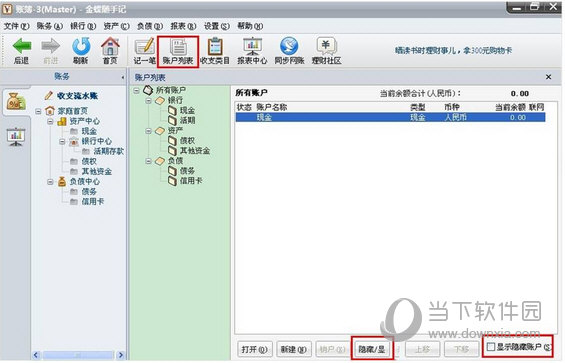Viewport: 565px width, 363px height.
Task: Click folder icon beside 银行 category
Action: pos(160,101)
